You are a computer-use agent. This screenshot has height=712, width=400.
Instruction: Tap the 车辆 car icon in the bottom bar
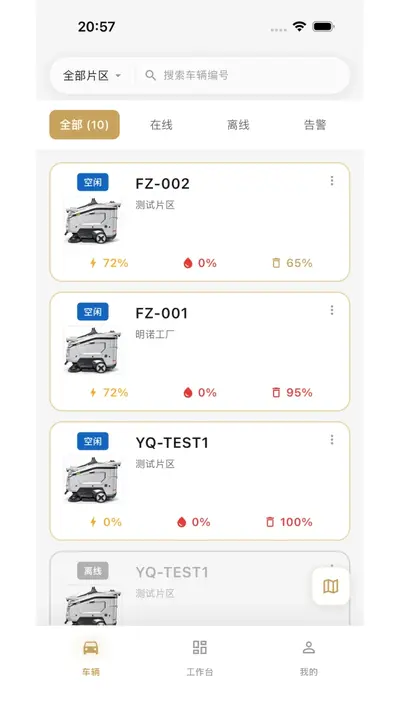[x=91, y=648]
